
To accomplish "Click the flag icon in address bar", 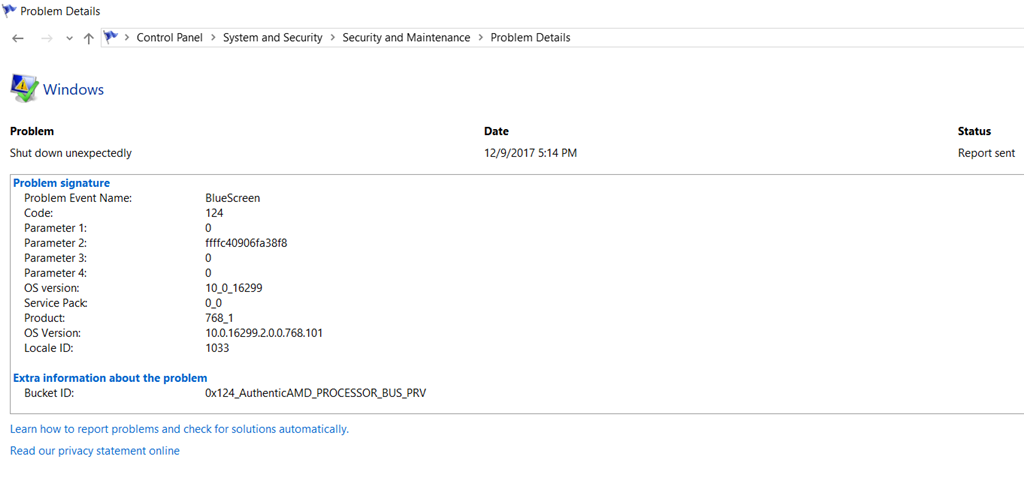I will pos(111,37).
